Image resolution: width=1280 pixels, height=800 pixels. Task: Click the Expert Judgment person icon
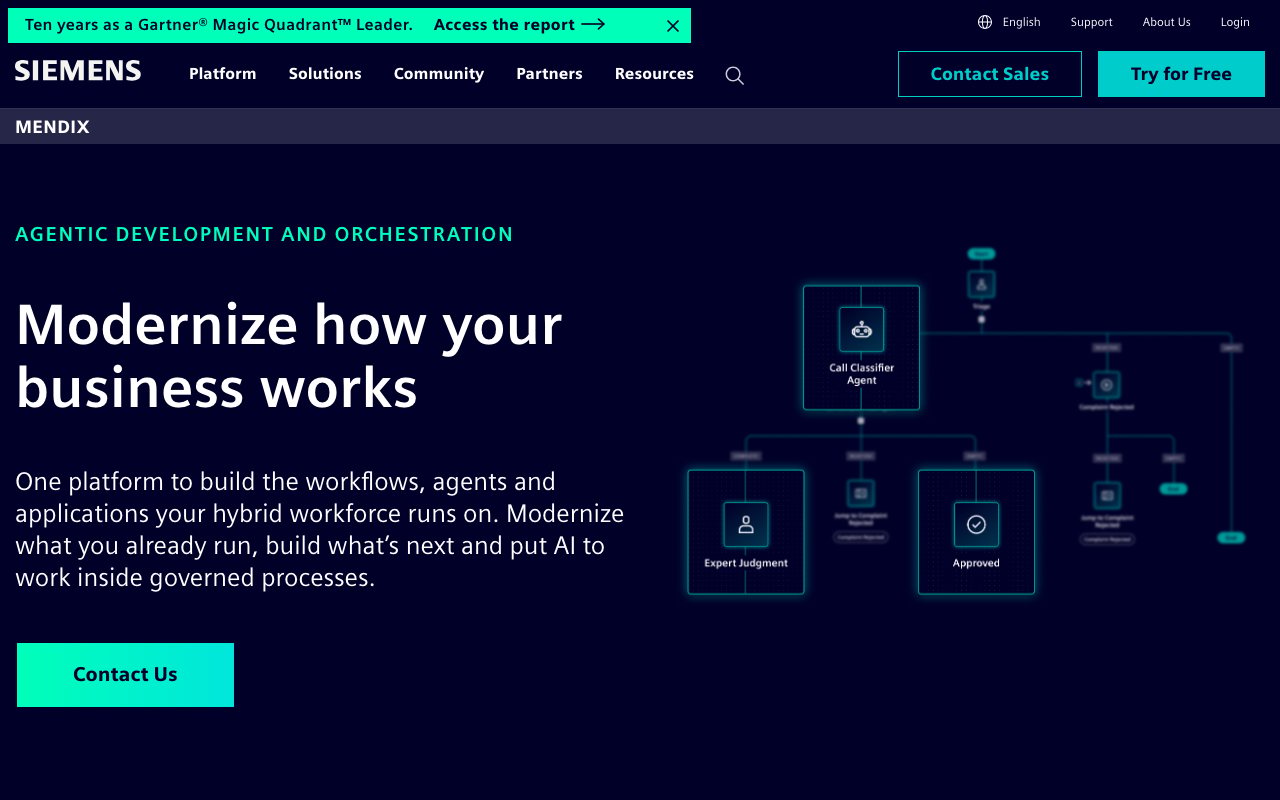tap(746, 524)
